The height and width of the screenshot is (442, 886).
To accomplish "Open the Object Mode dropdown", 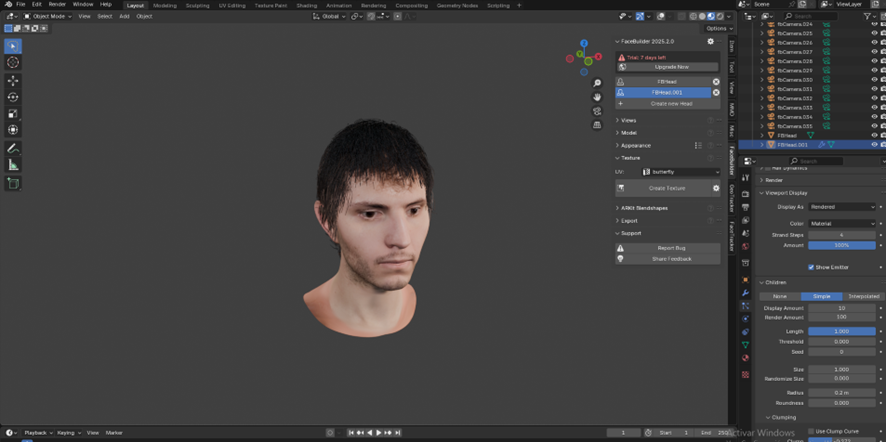I will 47,16.
